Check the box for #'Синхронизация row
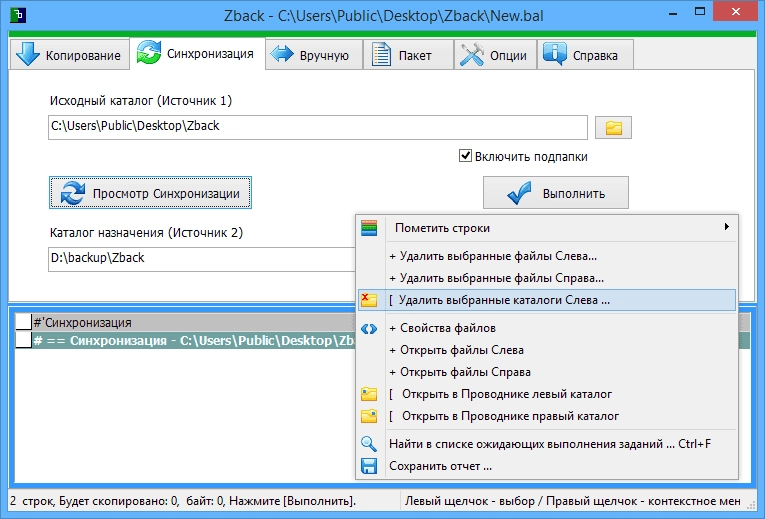 coord(23,322)
